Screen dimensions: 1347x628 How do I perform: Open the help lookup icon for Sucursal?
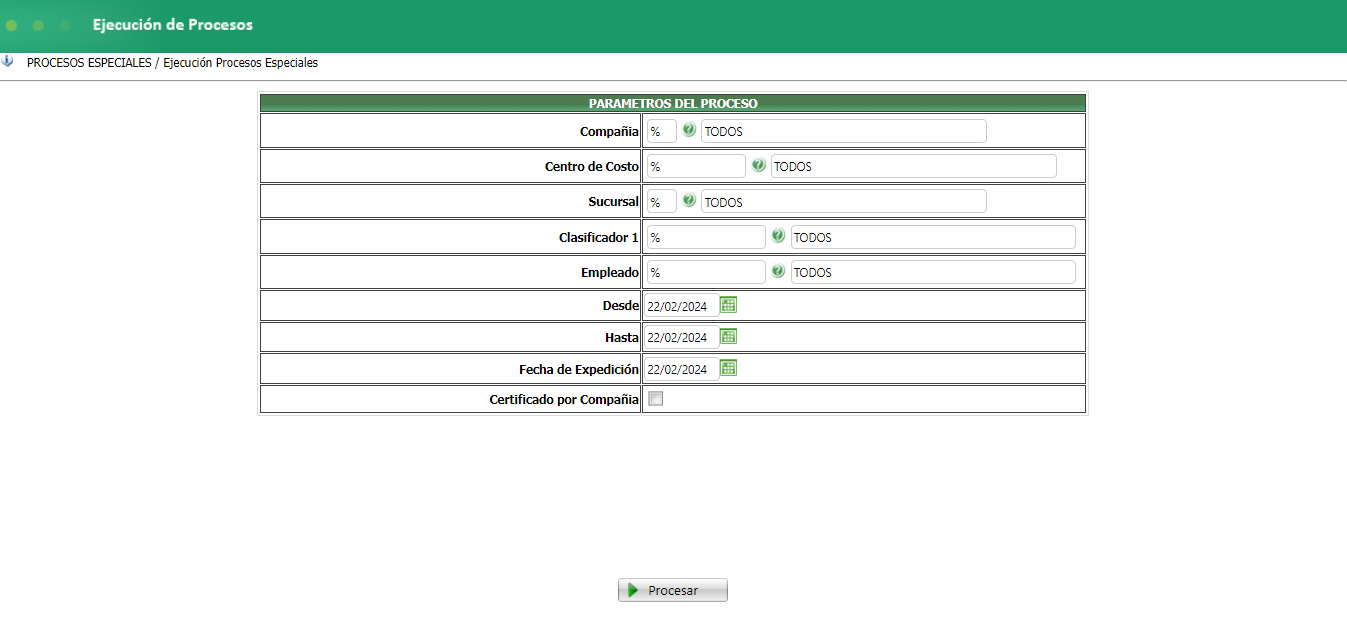coord(689,200)
